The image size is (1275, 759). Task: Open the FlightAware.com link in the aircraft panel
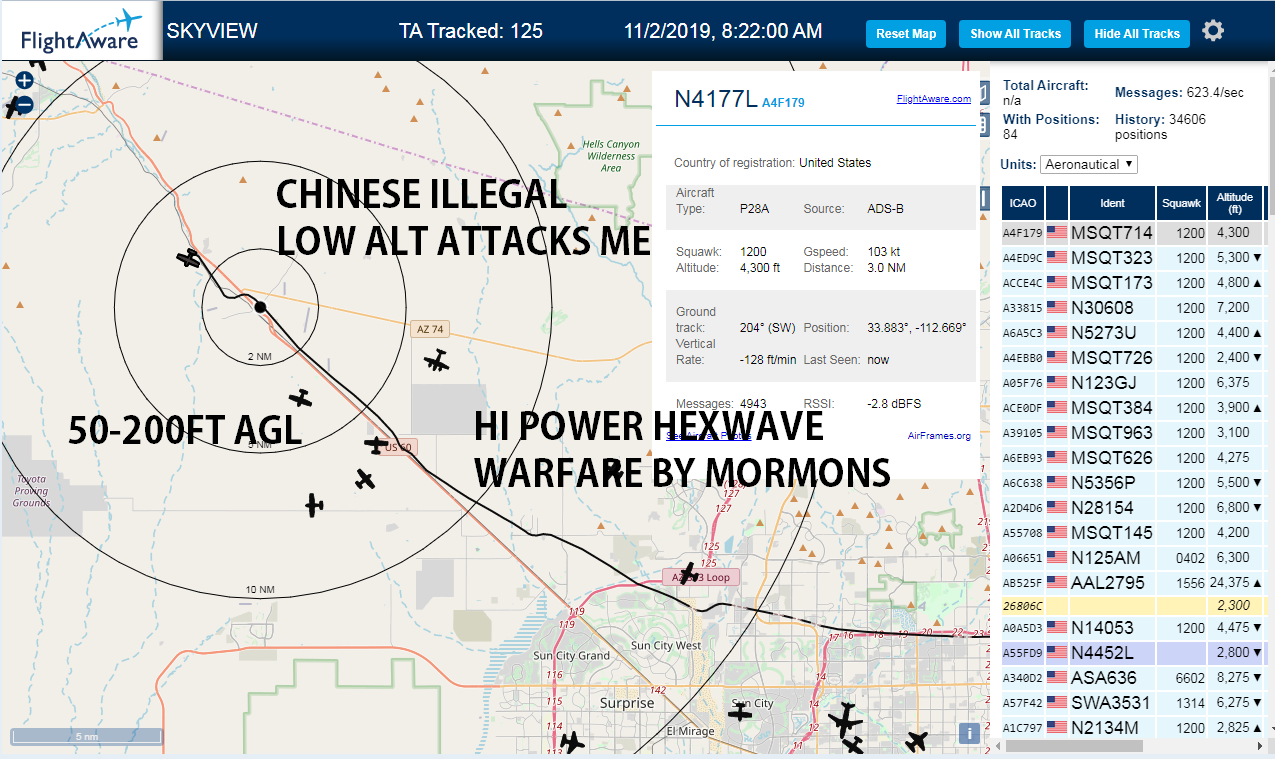[934, 99]
